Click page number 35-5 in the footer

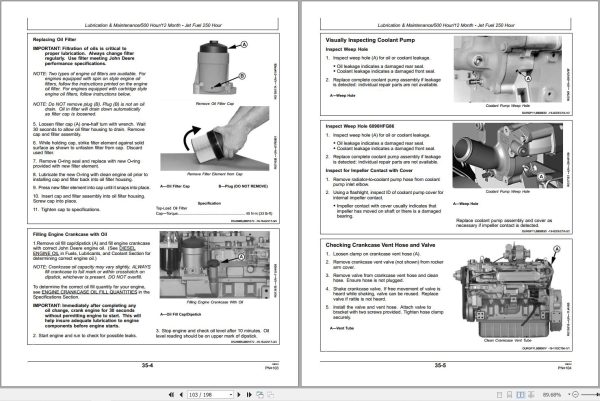[x=440, y=365]
